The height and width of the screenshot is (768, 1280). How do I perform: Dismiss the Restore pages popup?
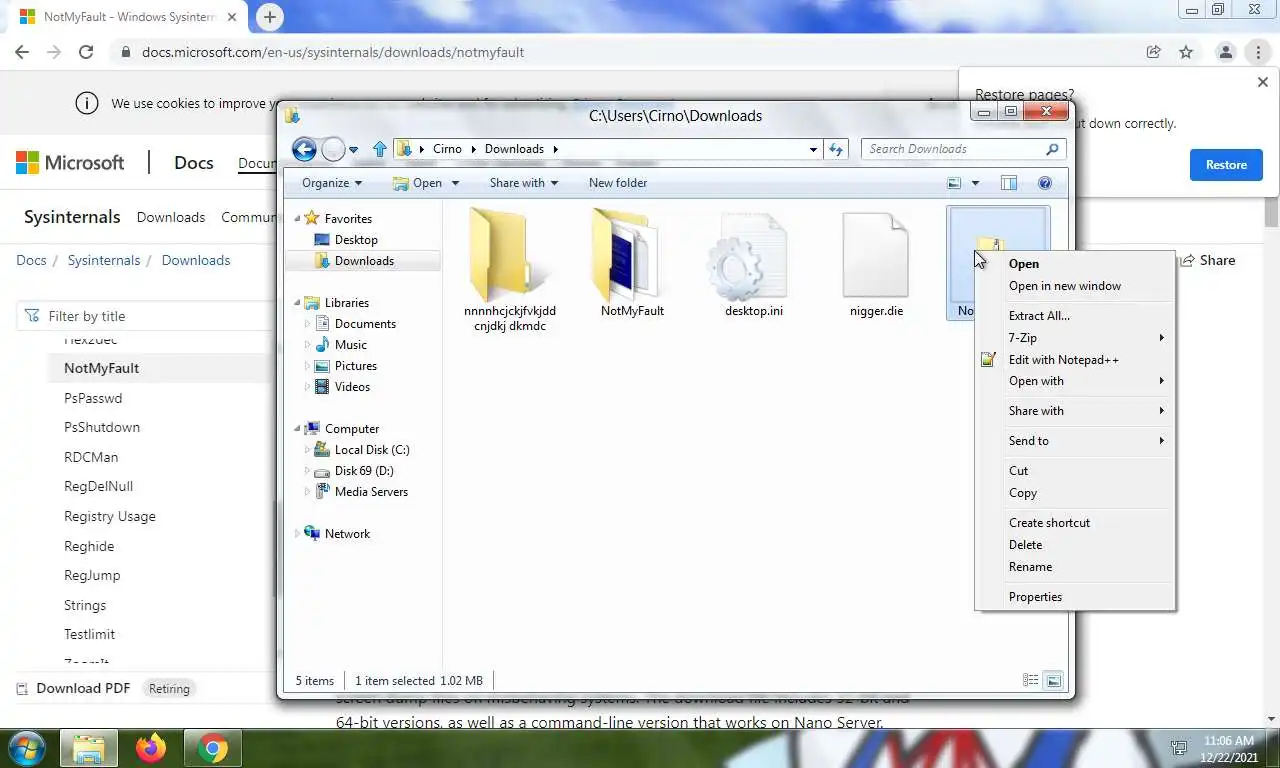click(x=1262, y=82)
